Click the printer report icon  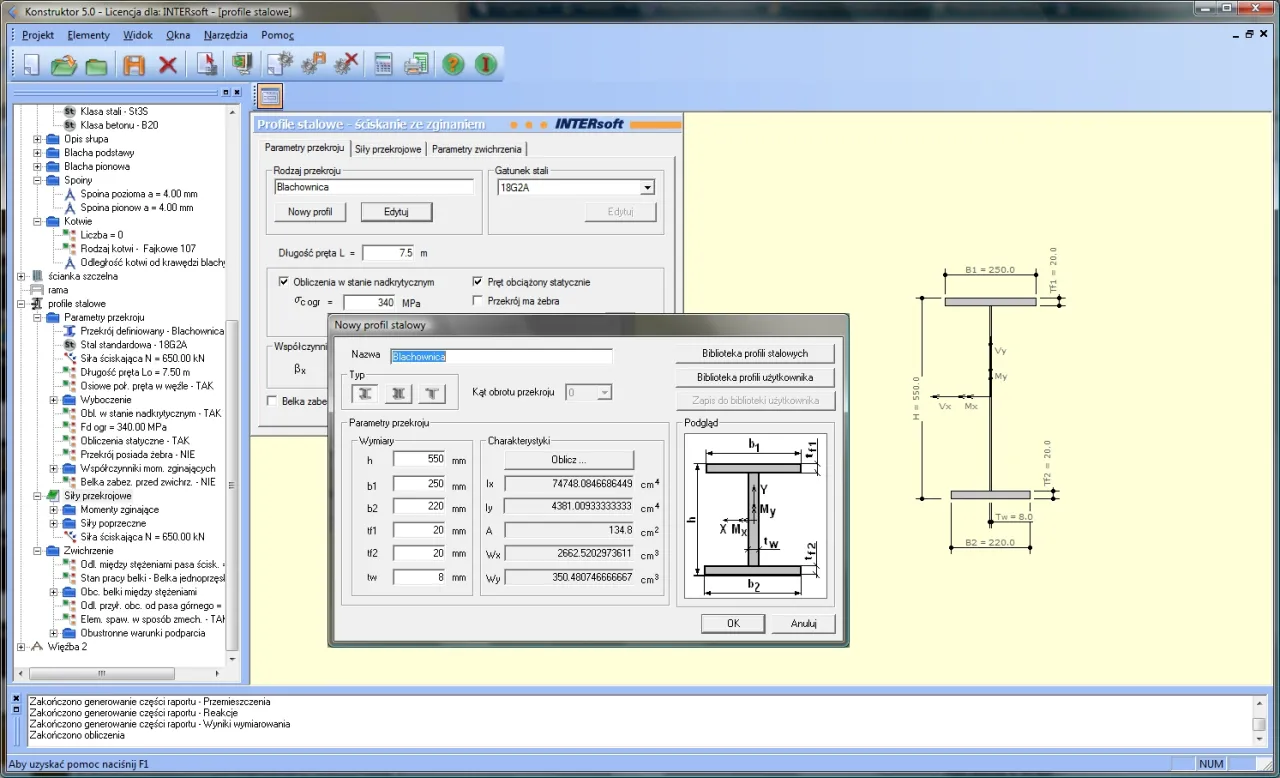click(x=416, y=65)
